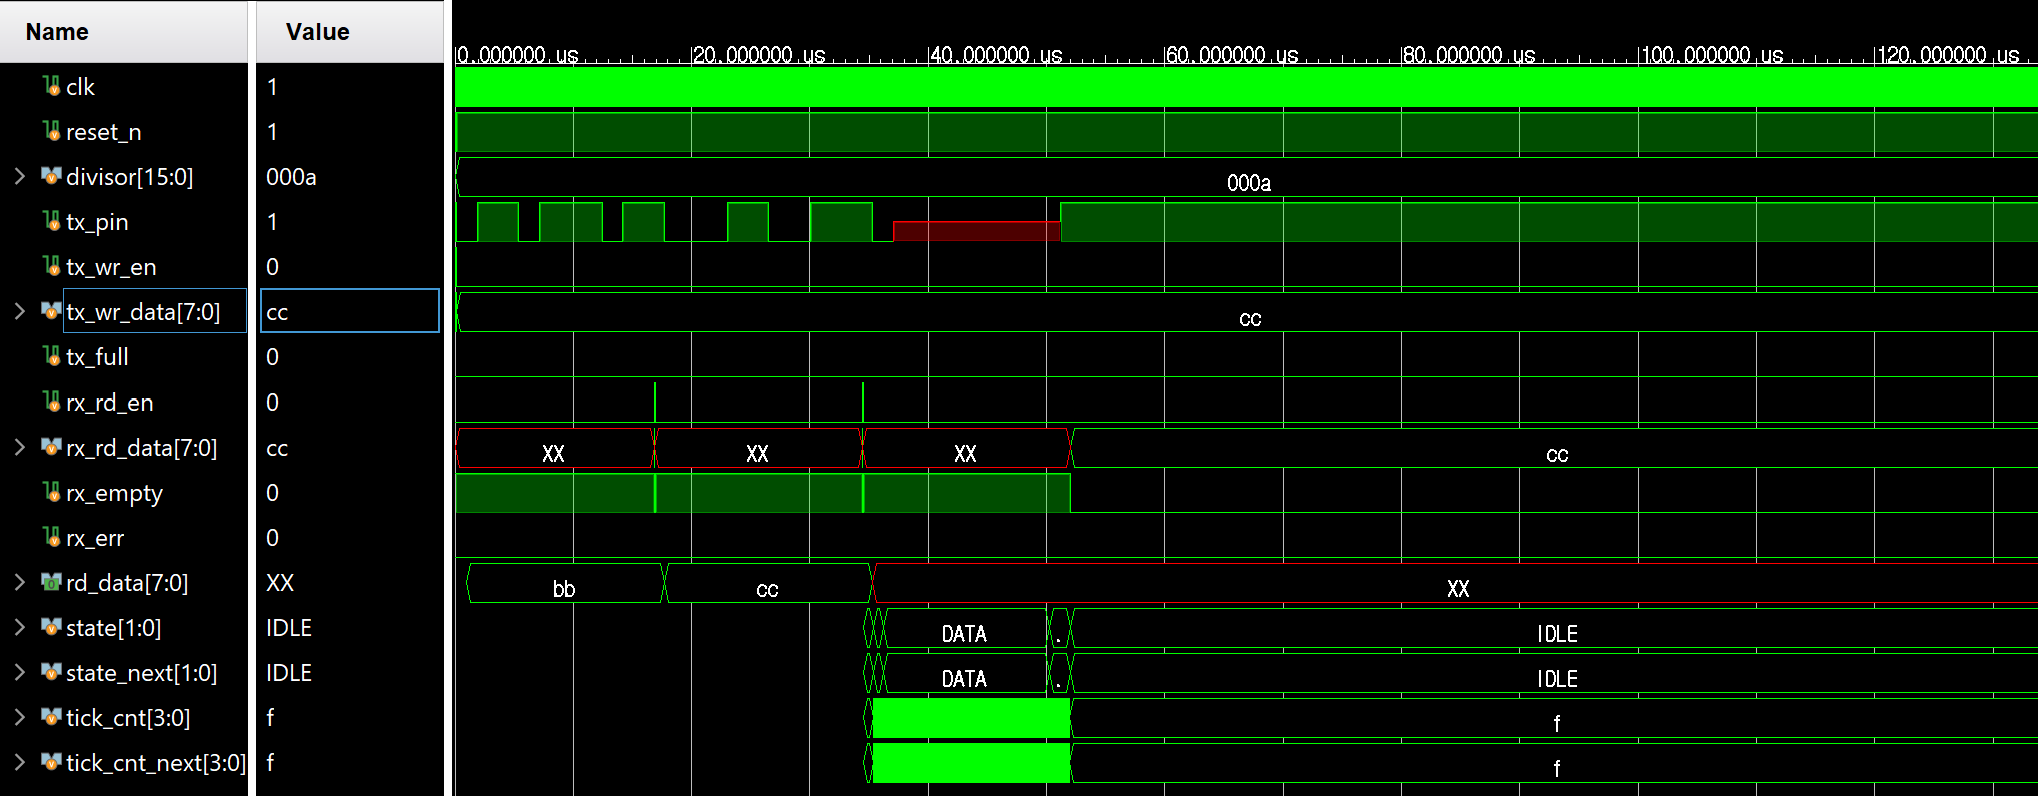Click the rd_data[7:0] bus icon
Screen dimensions: 2038x796
52,582
